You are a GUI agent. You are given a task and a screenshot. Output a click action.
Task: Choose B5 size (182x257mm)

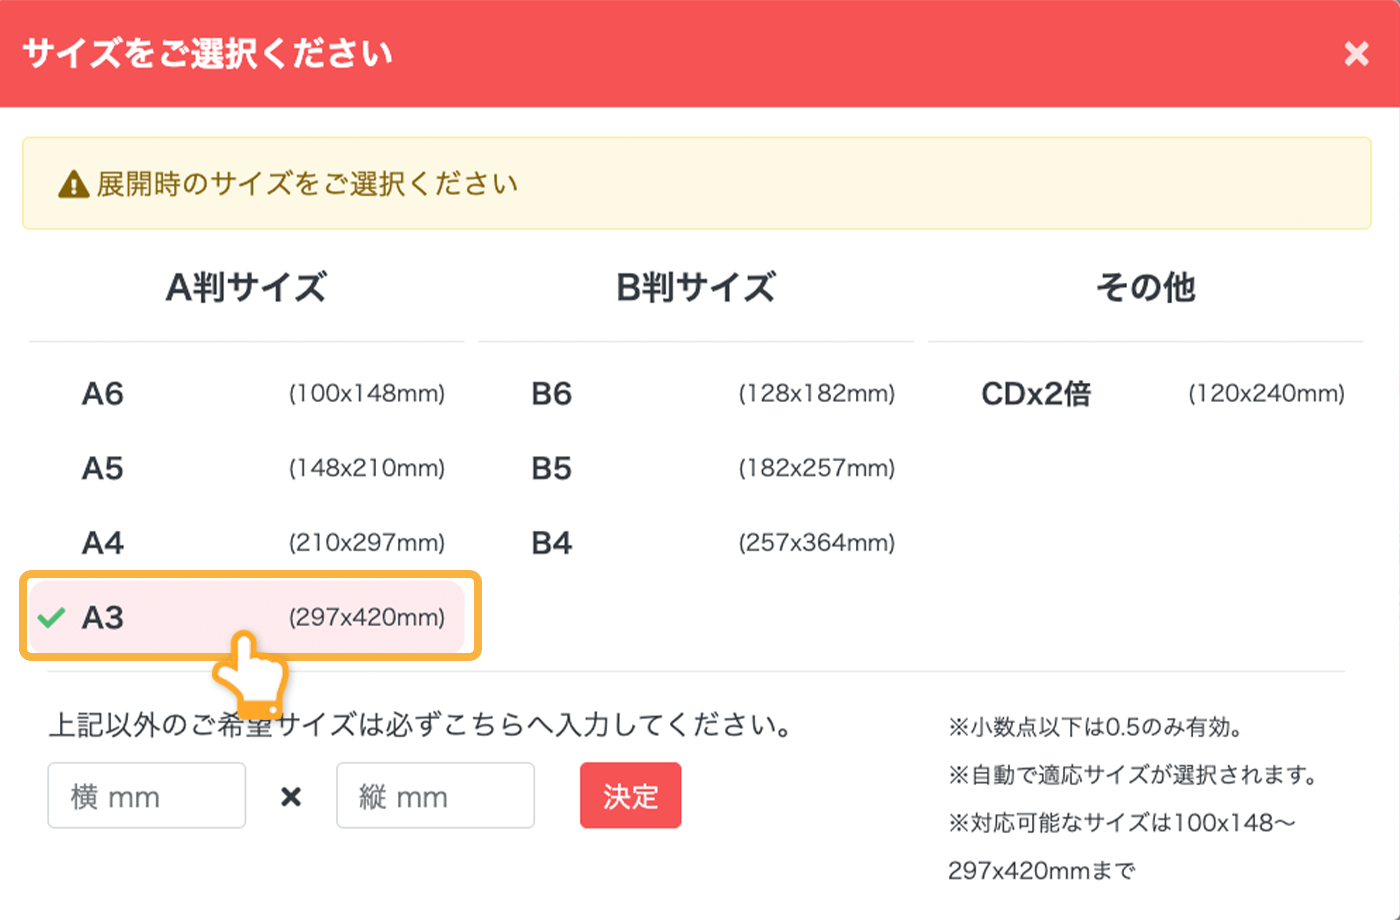click(695, 468)
